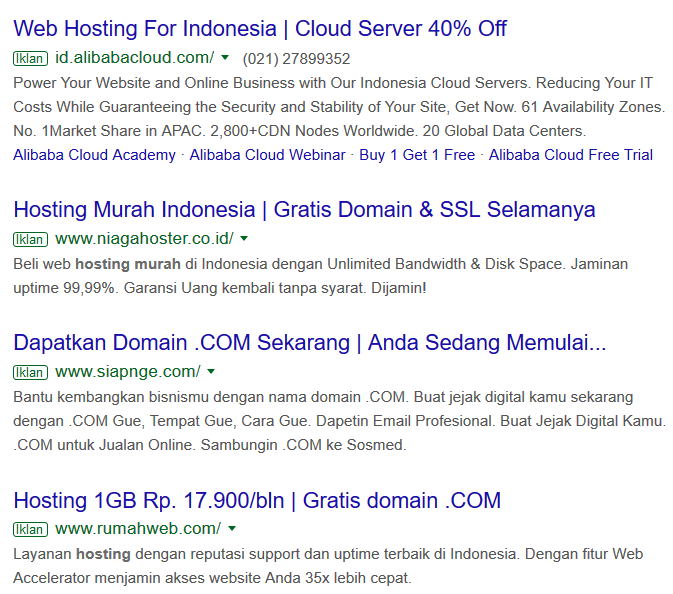Call the (021) 27899352 phone number
673x594 pixels.
pyautogui.click(x=296, y=59)
